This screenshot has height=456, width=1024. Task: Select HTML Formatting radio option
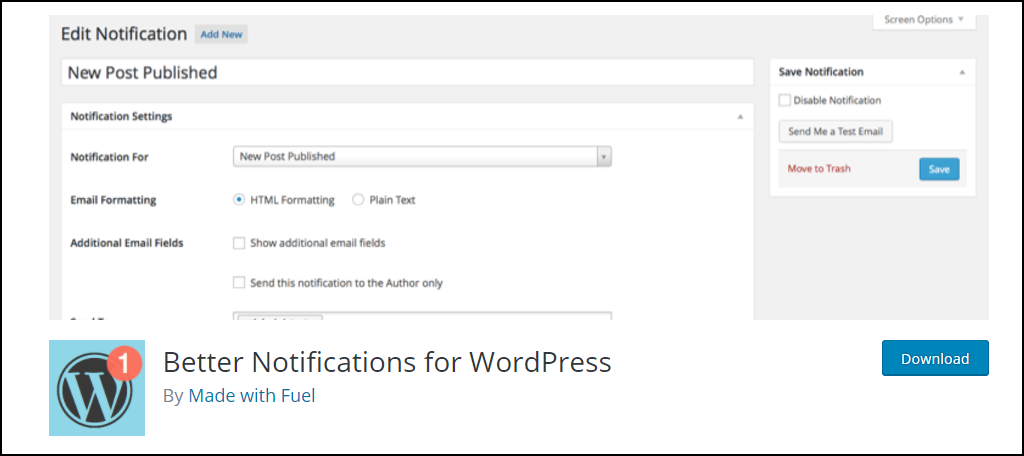coord(239,200)
